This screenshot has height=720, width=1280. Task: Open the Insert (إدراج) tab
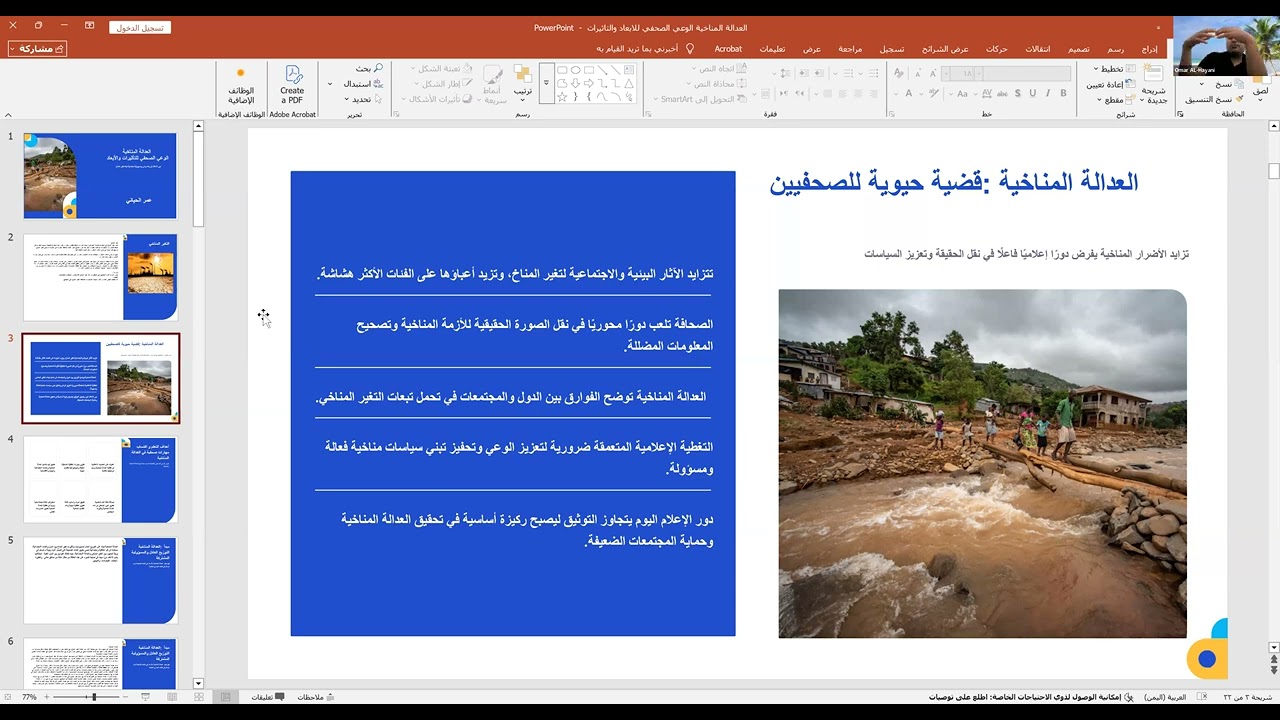pyautogui.click(x=1150, y=48)
